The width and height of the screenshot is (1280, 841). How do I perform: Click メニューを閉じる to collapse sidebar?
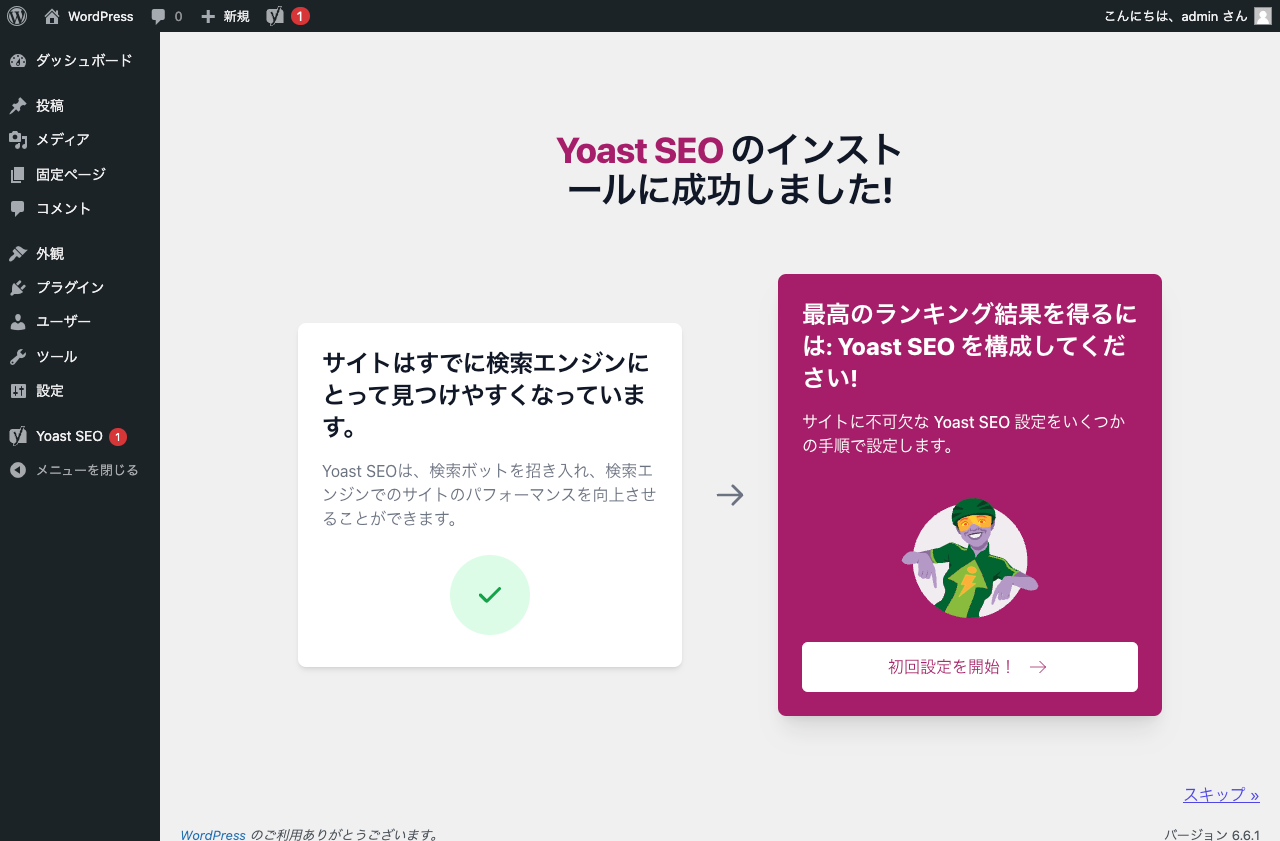click(x=87, y=470)
